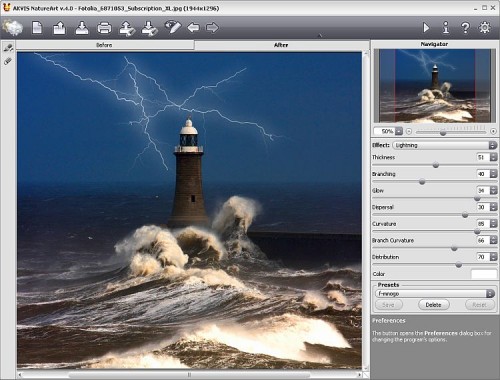Save guiding lines with pencil-down icon
This screenshot has height=380, width=500.
coord(149,28)
